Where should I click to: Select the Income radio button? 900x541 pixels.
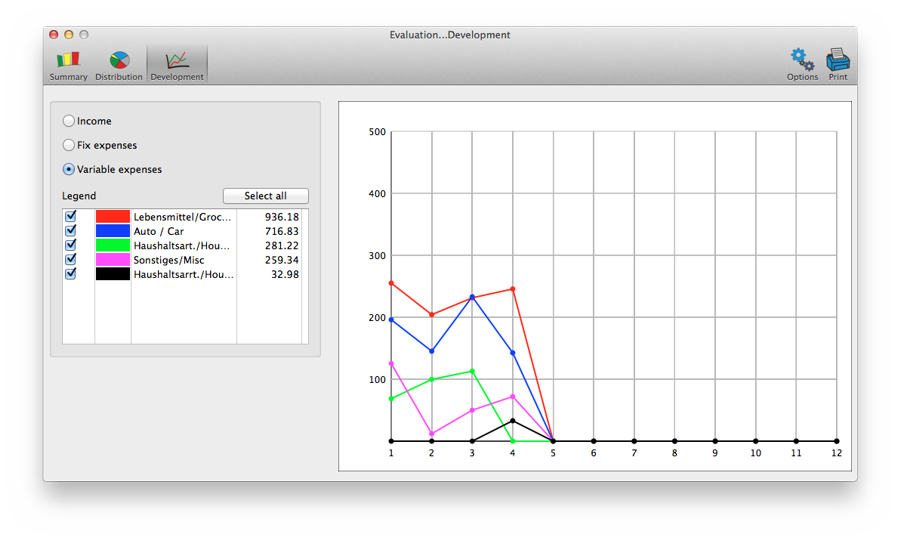click(69, 121)
